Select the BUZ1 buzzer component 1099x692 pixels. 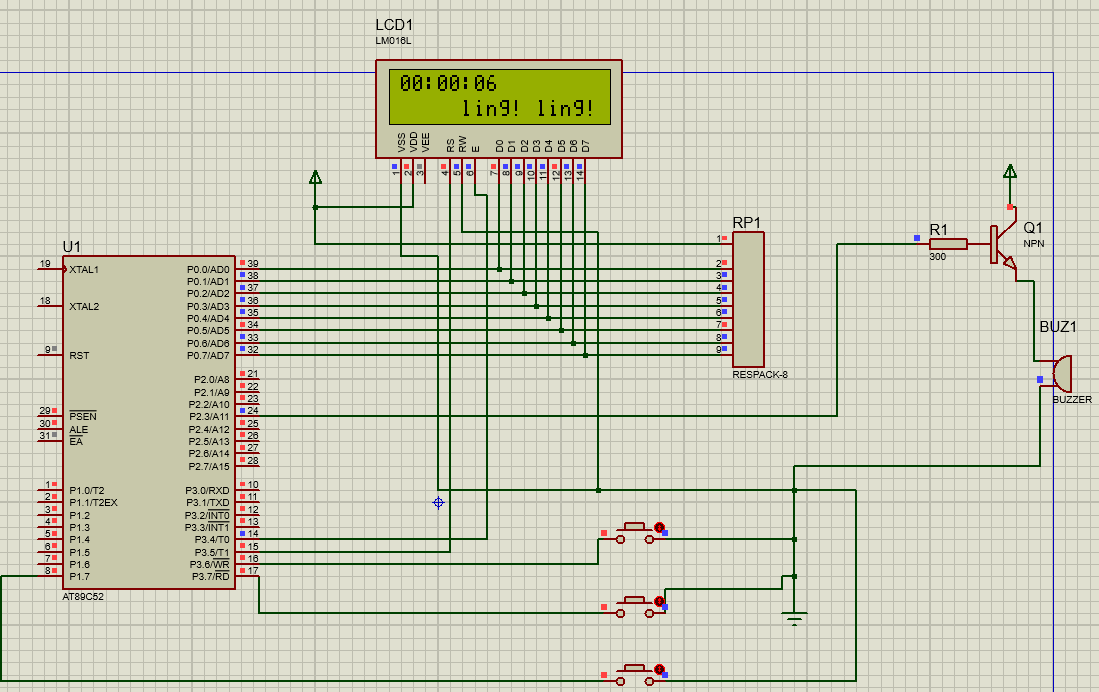tap(1062, 374)
